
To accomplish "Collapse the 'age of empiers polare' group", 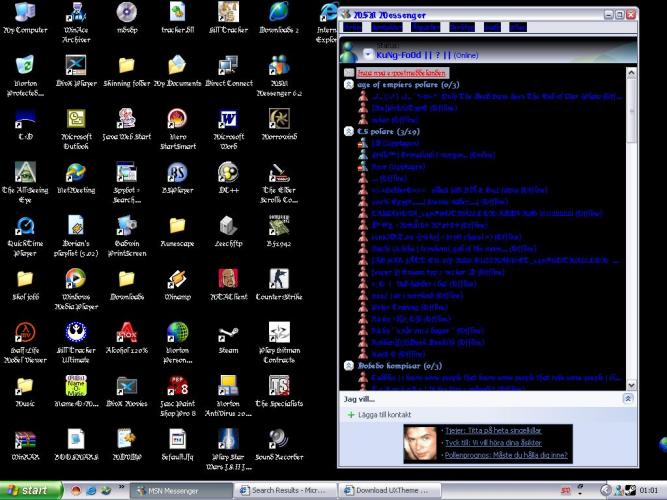I will tap(348, 86).
